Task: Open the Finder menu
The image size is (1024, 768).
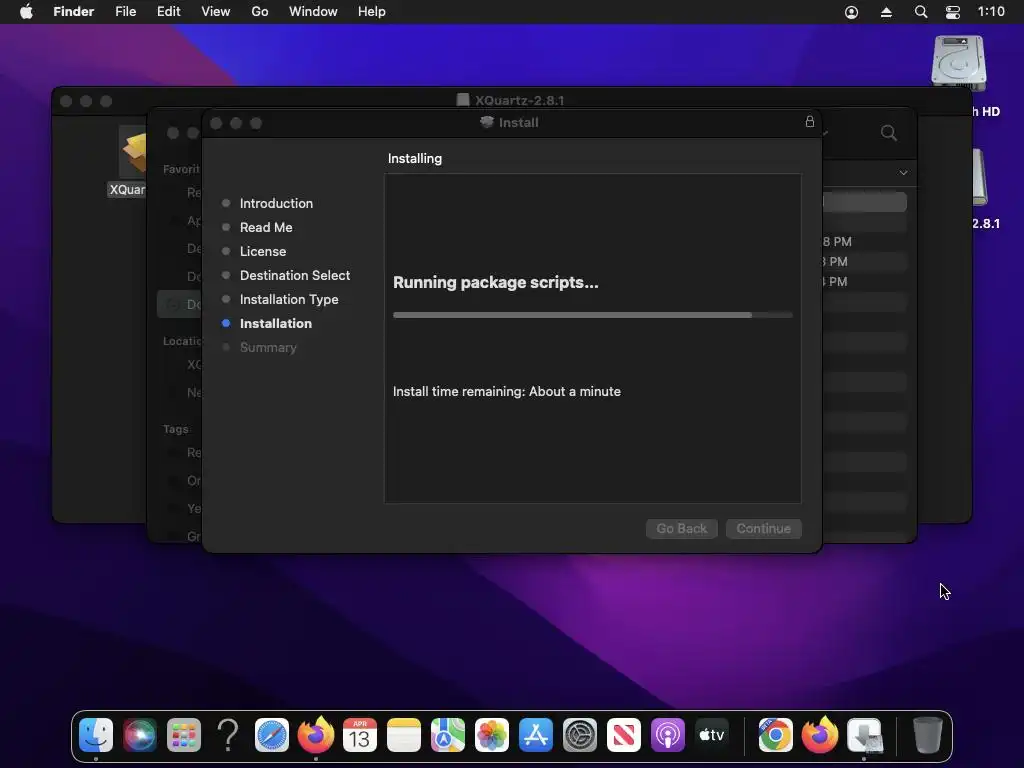Action: [74, 12]
